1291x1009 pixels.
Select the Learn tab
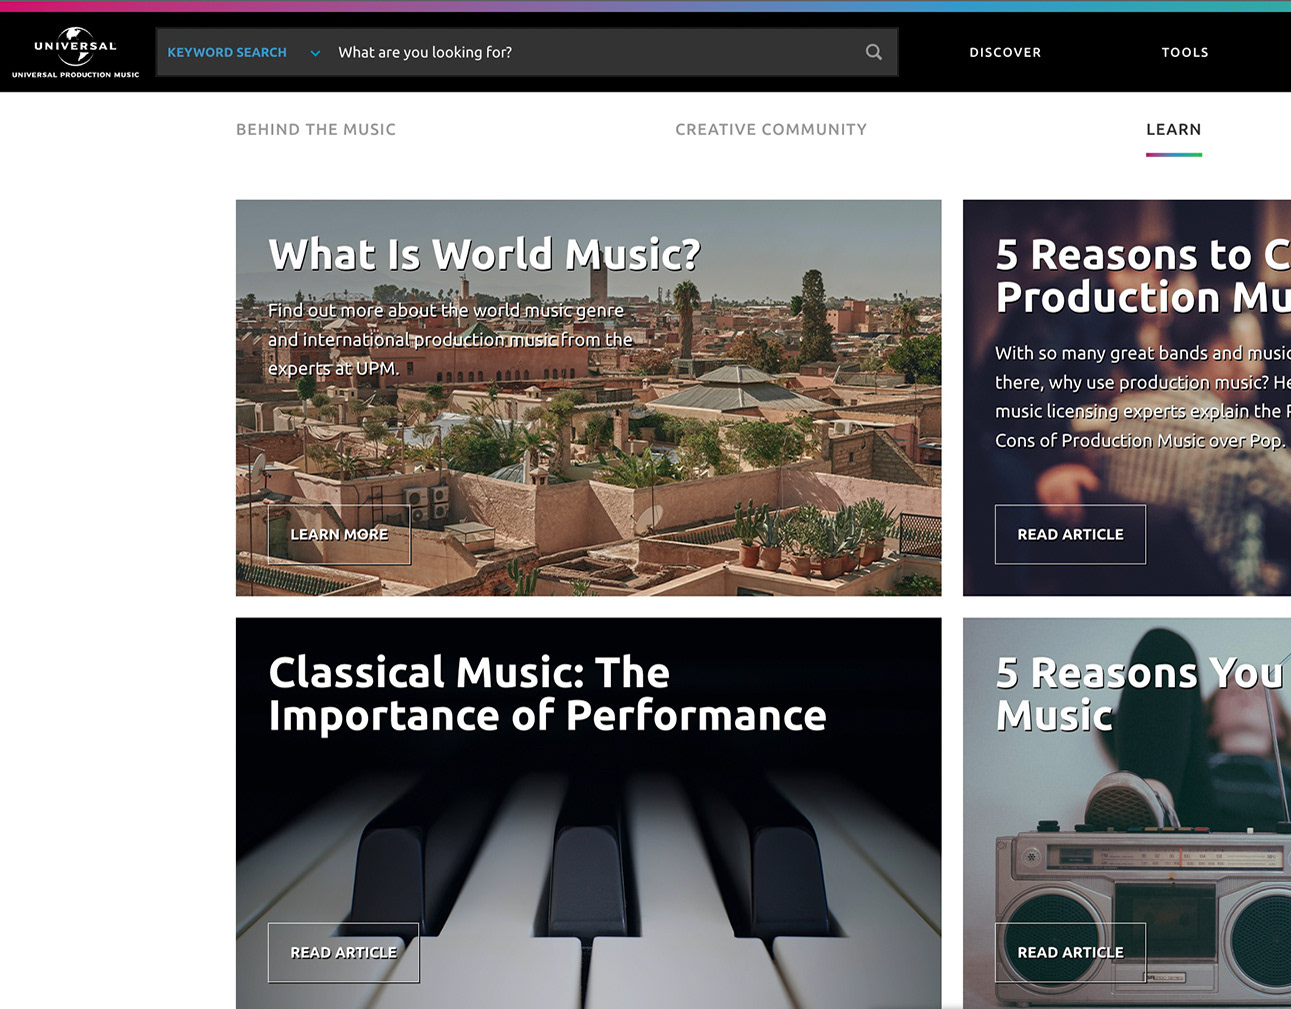1174,129
